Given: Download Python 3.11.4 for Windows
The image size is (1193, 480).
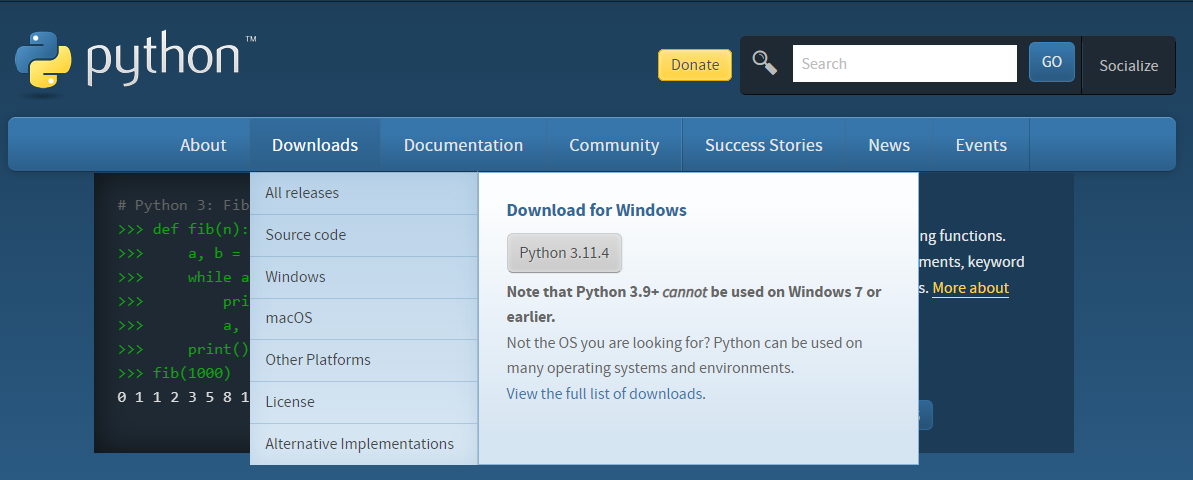Looking at the screenshot, I should coord(565,253).
